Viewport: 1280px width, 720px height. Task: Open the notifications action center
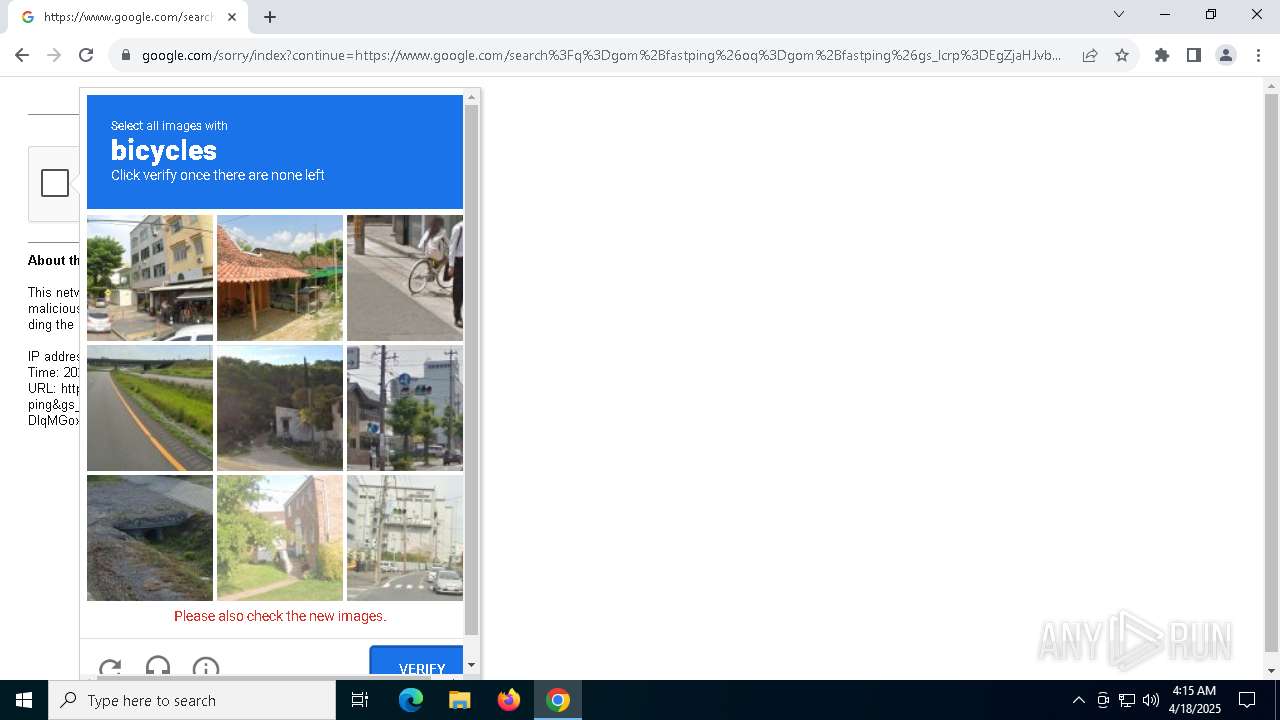pyautogui.click(x=1247, y=700)
